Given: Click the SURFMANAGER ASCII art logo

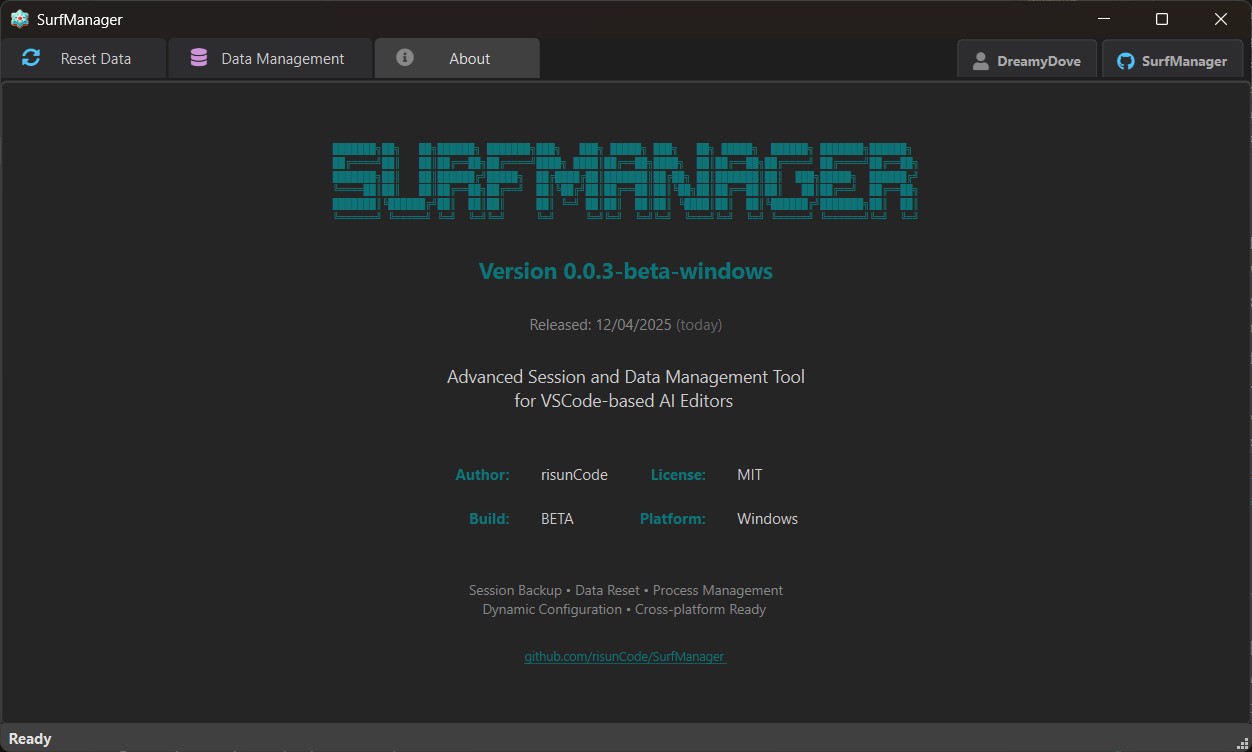Looking at the screenshot, I should (625, 180).
